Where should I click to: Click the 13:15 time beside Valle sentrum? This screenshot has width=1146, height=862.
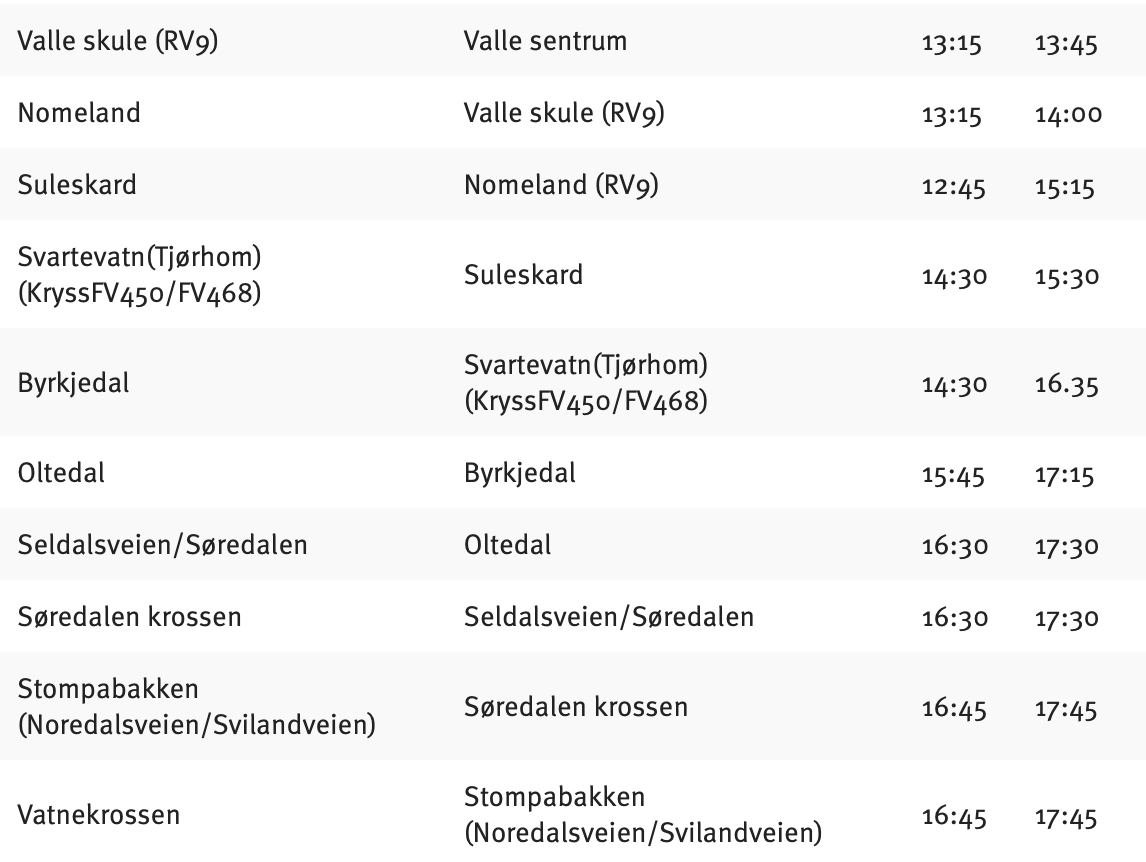click(952, 43)
